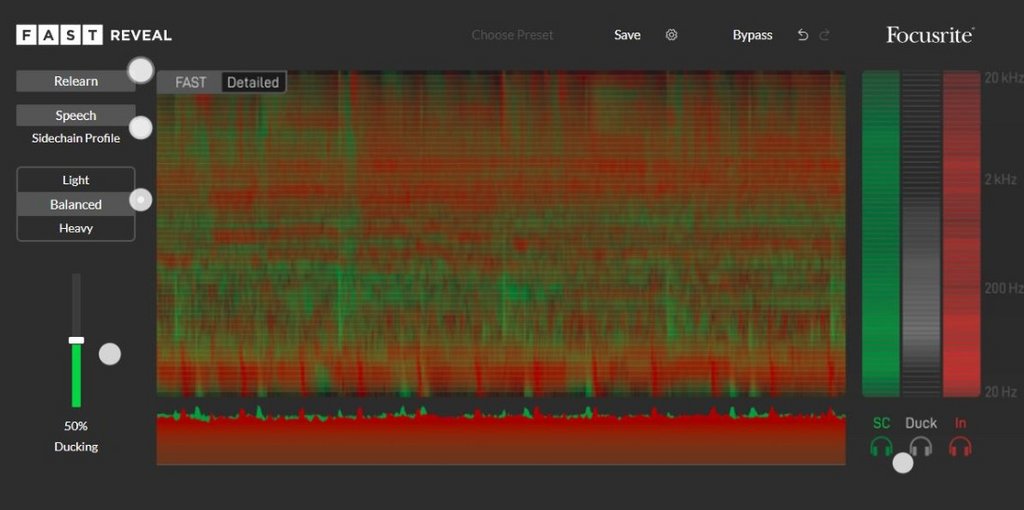Click the red In label
Viewport: 1024px width, 510px height.
(x=961, y=423)
